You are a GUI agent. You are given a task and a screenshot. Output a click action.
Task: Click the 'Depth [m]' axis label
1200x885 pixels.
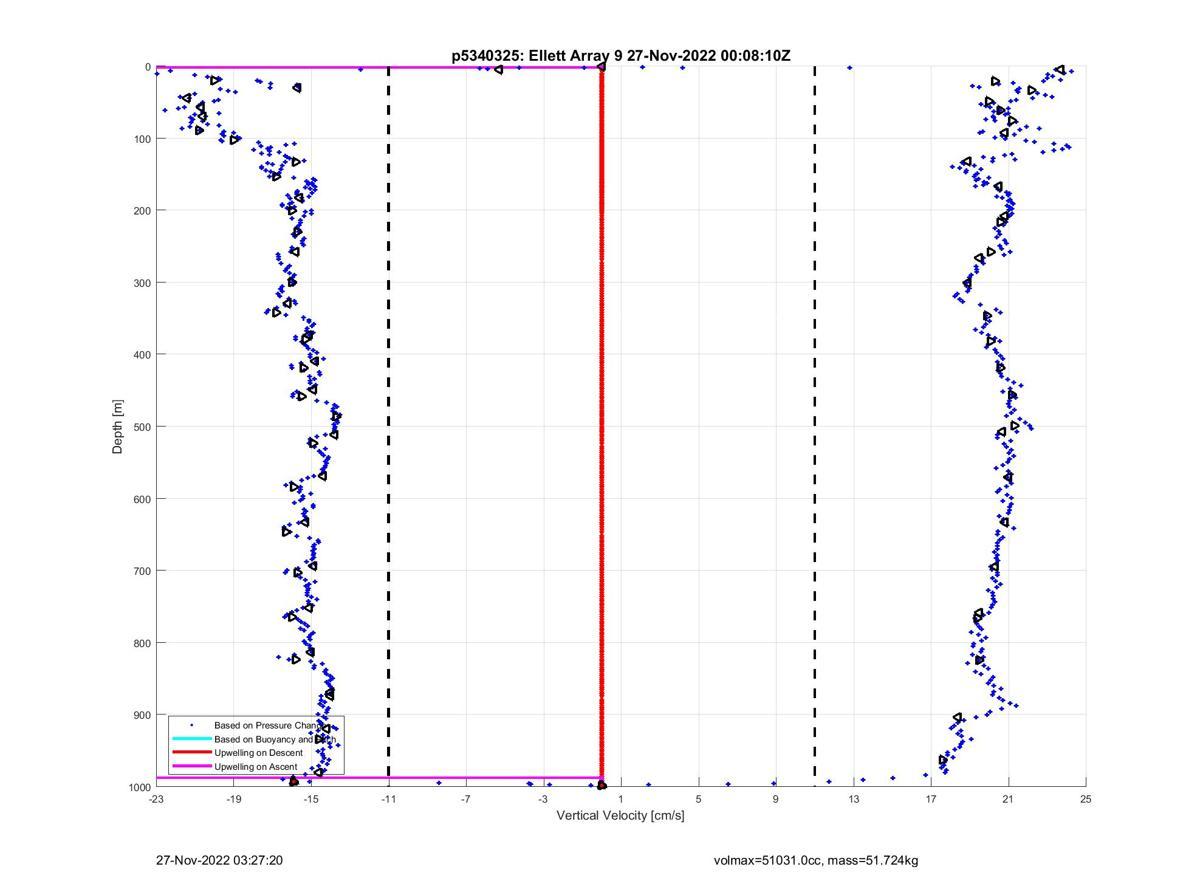point(118,427)
